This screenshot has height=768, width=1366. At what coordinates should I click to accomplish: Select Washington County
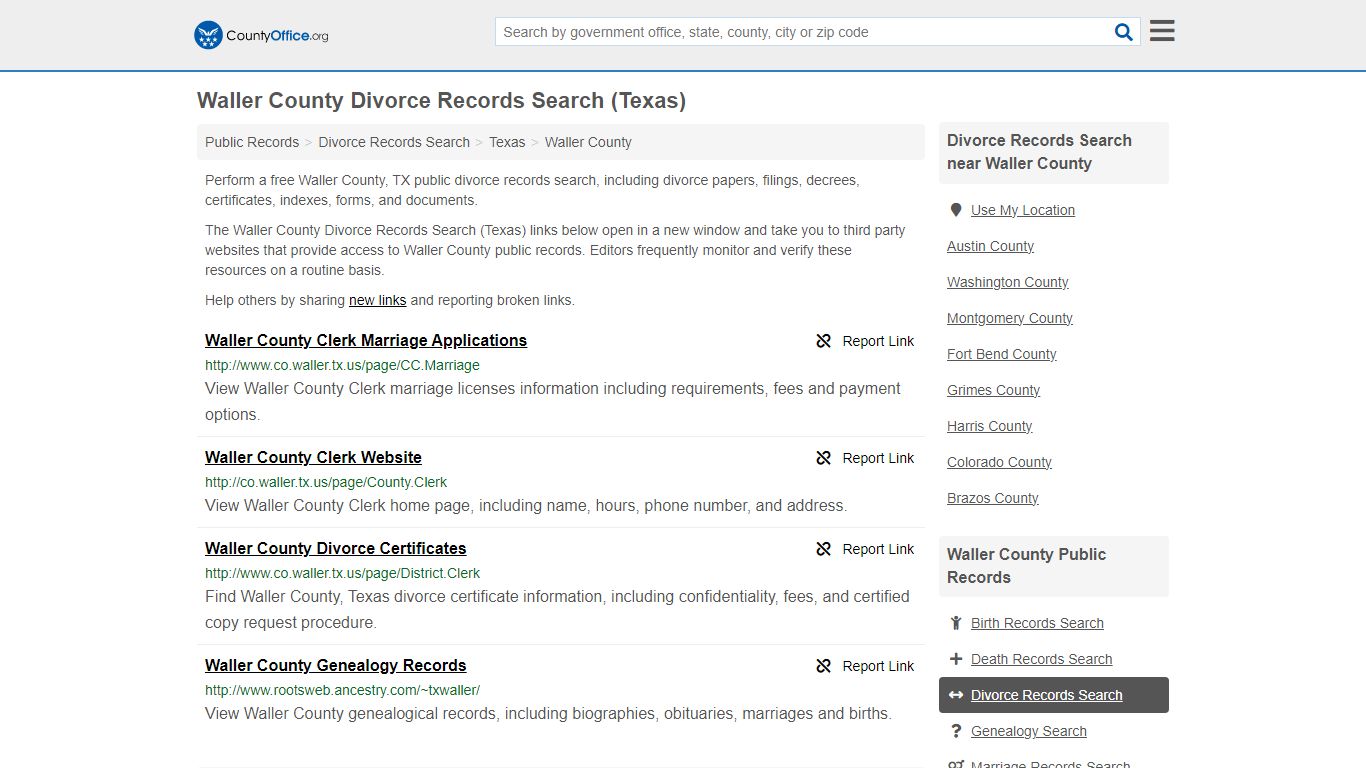tap(1008, 282)
